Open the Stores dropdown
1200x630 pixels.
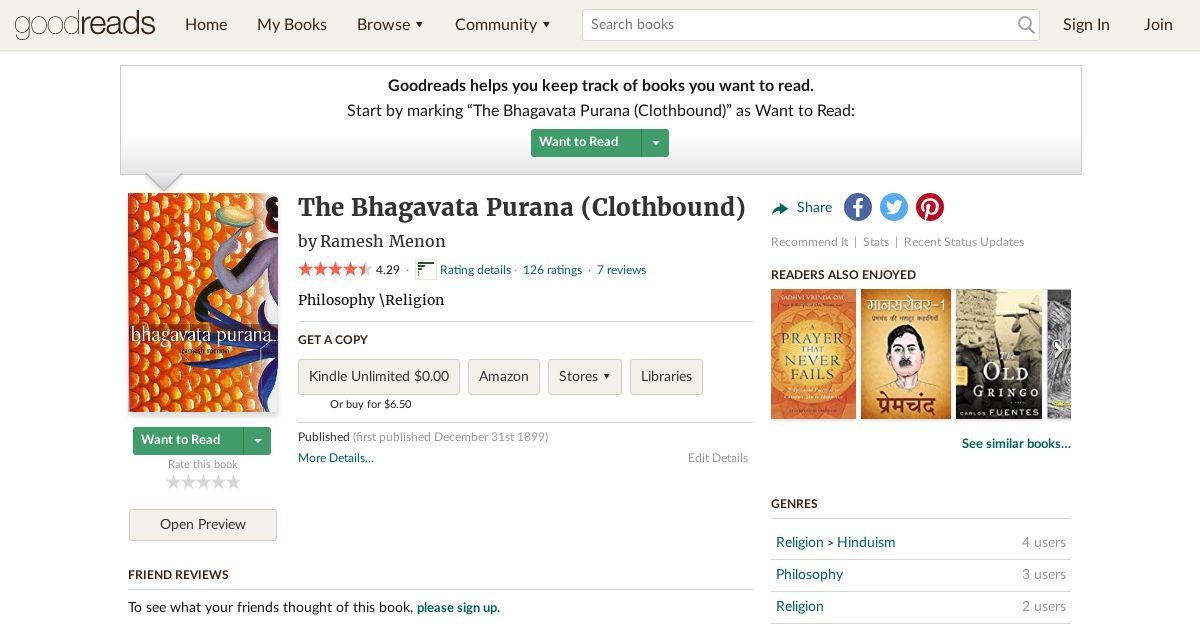(585, 377)
